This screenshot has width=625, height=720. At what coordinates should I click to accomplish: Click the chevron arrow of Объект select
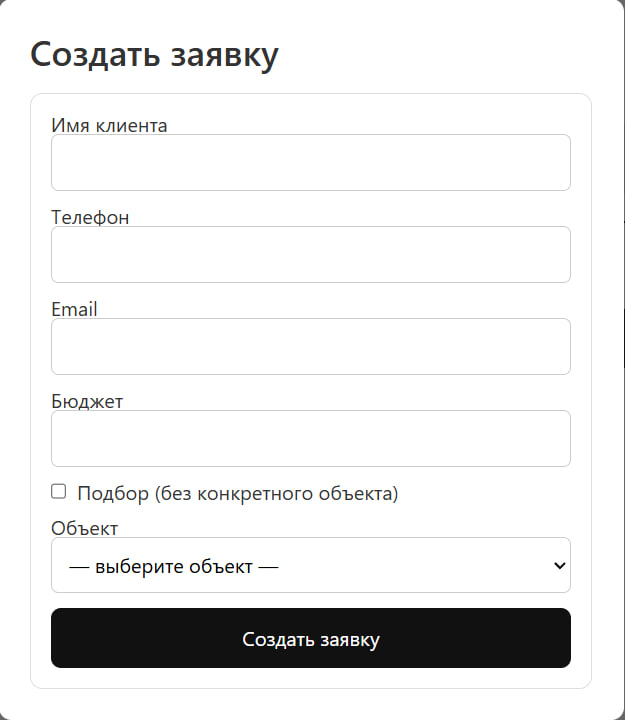pyautogui.click(x=558, y=566)
